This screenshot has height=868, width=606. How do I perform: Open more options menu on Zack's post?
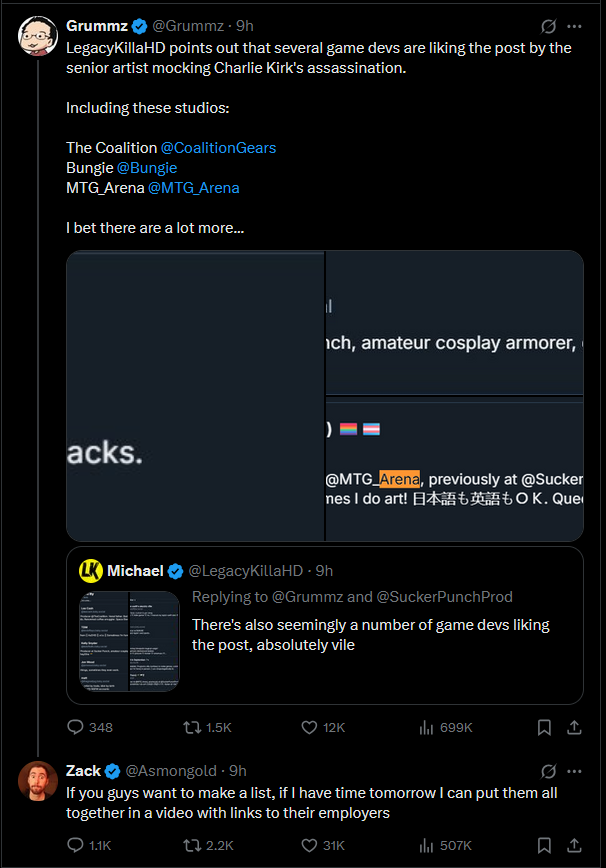click(574, 771)
